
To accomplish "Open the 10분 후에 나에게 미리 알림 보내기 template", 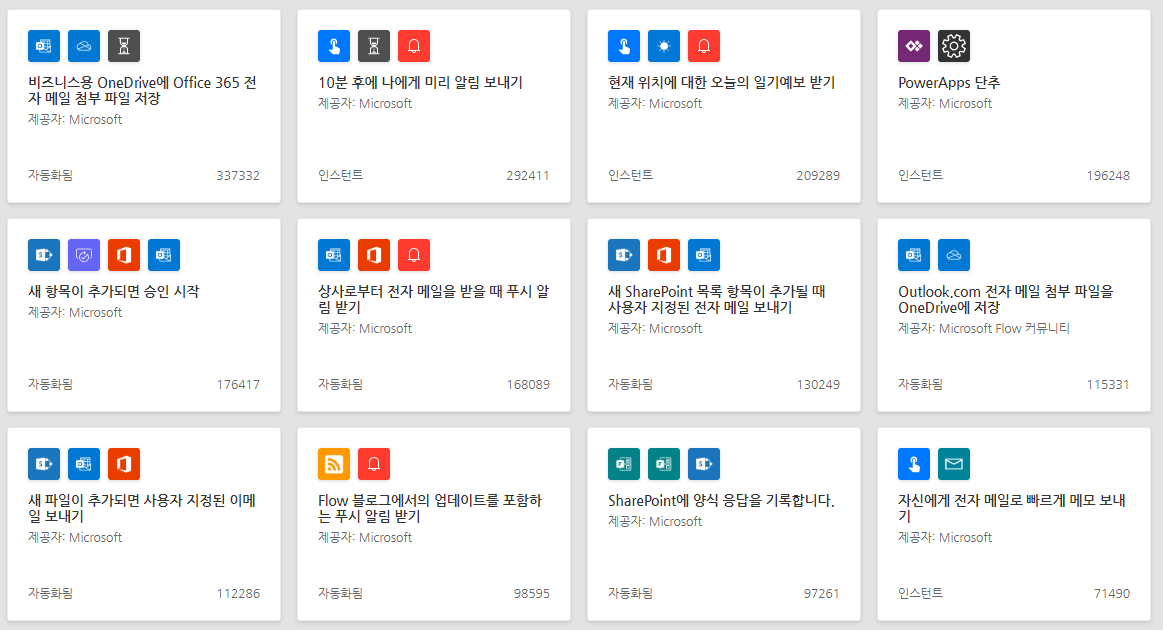I will tap(420, 83).
